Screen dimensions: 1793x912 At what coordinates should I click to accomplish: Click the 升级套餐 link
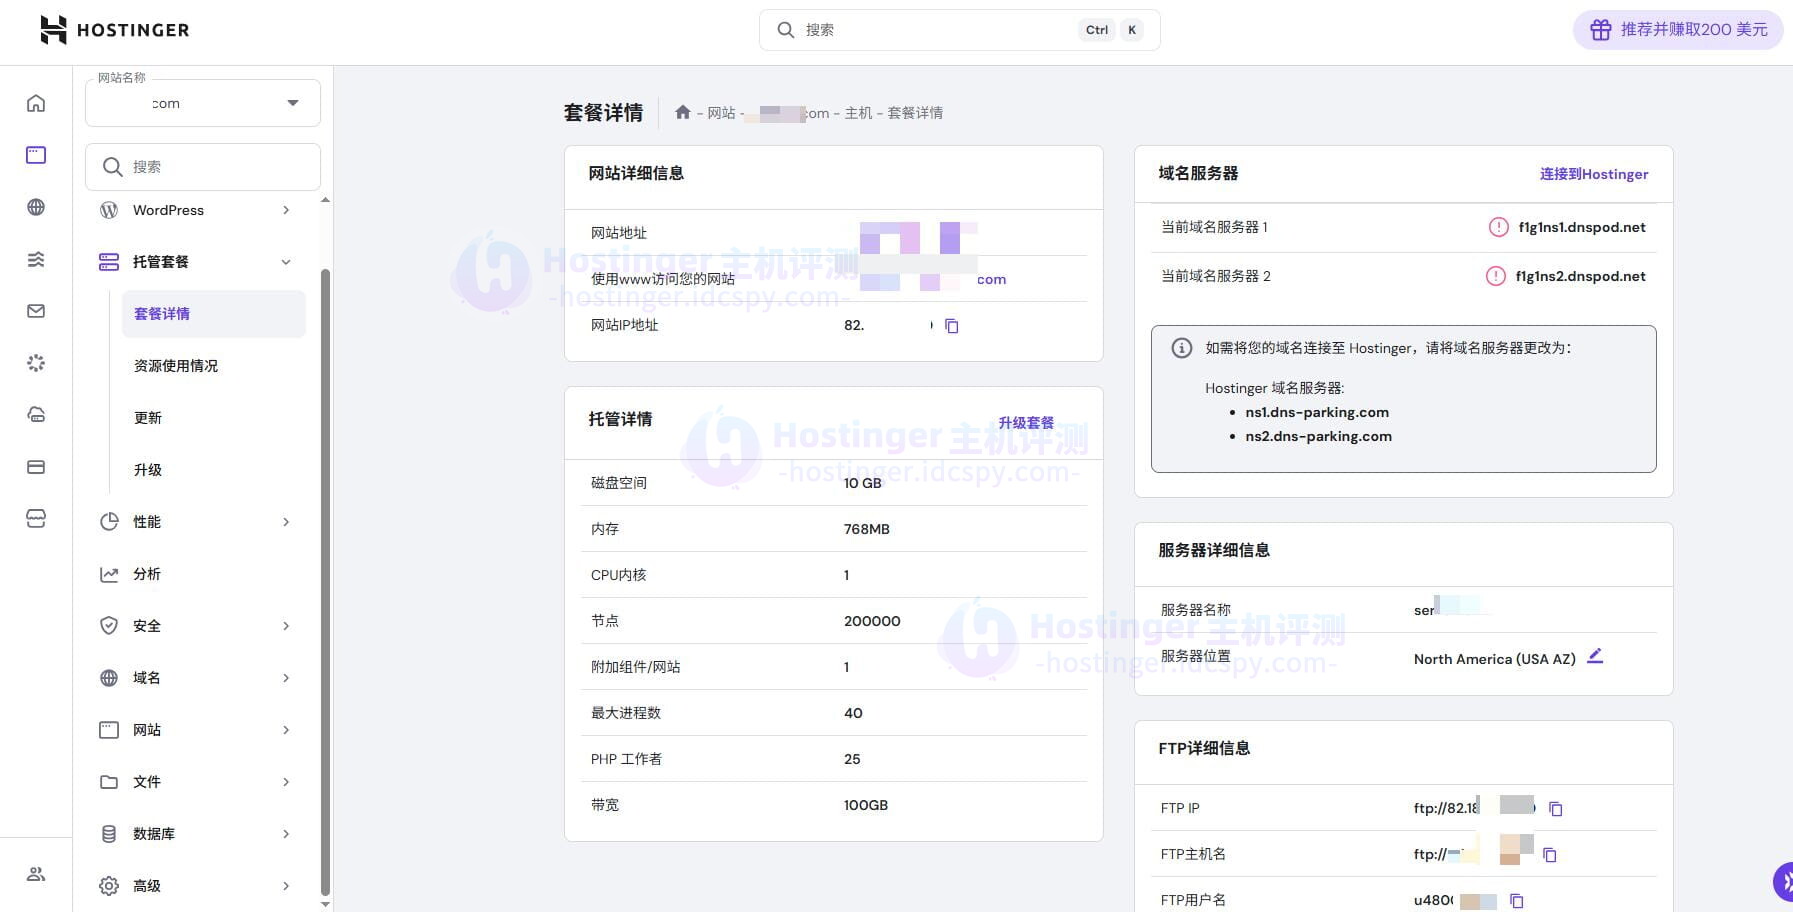tap(1026, 422)
